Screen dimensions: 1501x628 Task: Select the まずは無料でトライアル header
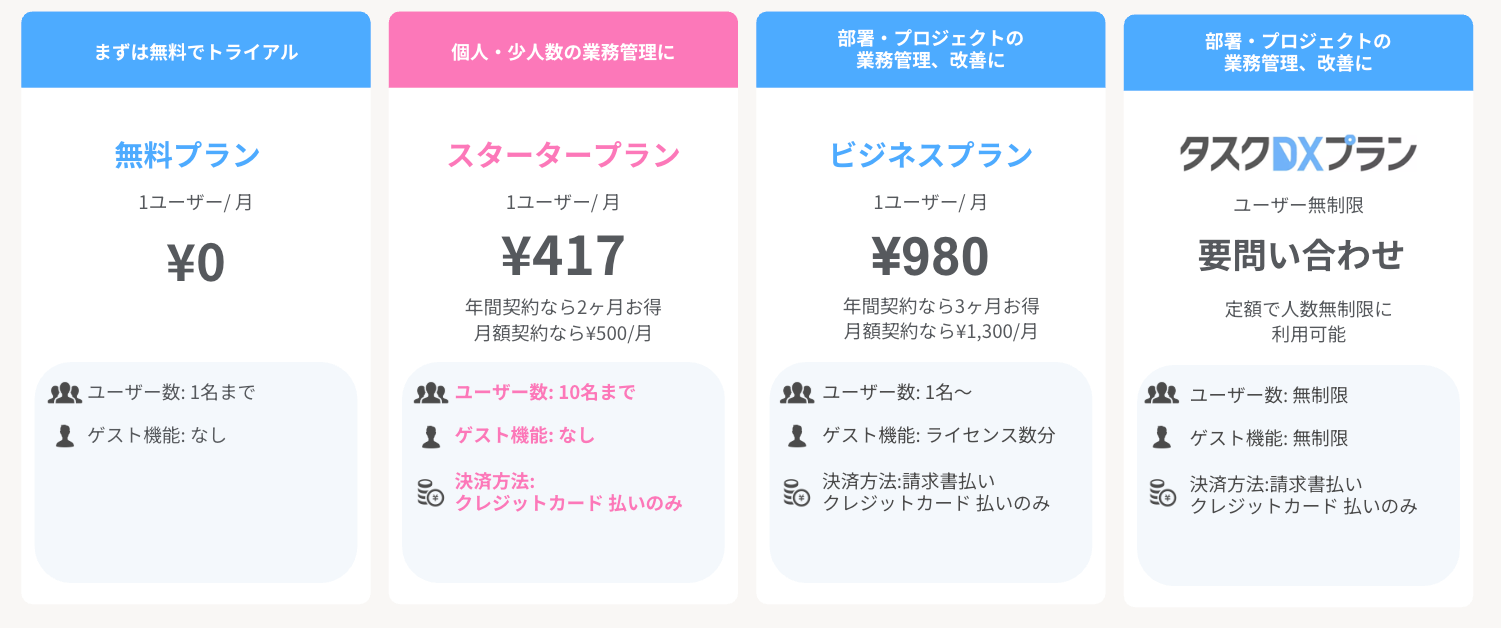click(196, 52)
